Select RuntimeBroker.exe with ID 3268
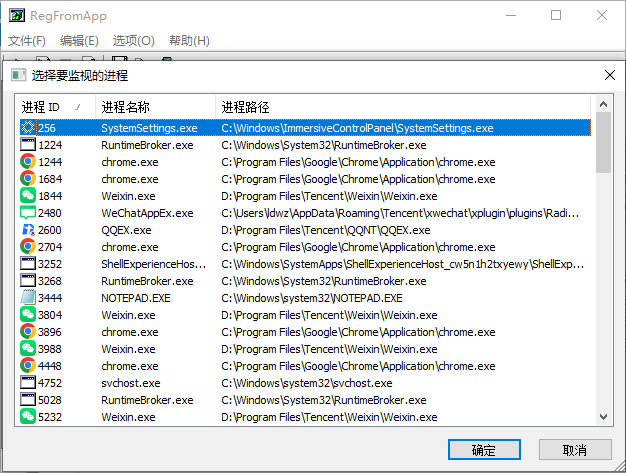This screenshot has height=473, width=626. pos(305,281)
